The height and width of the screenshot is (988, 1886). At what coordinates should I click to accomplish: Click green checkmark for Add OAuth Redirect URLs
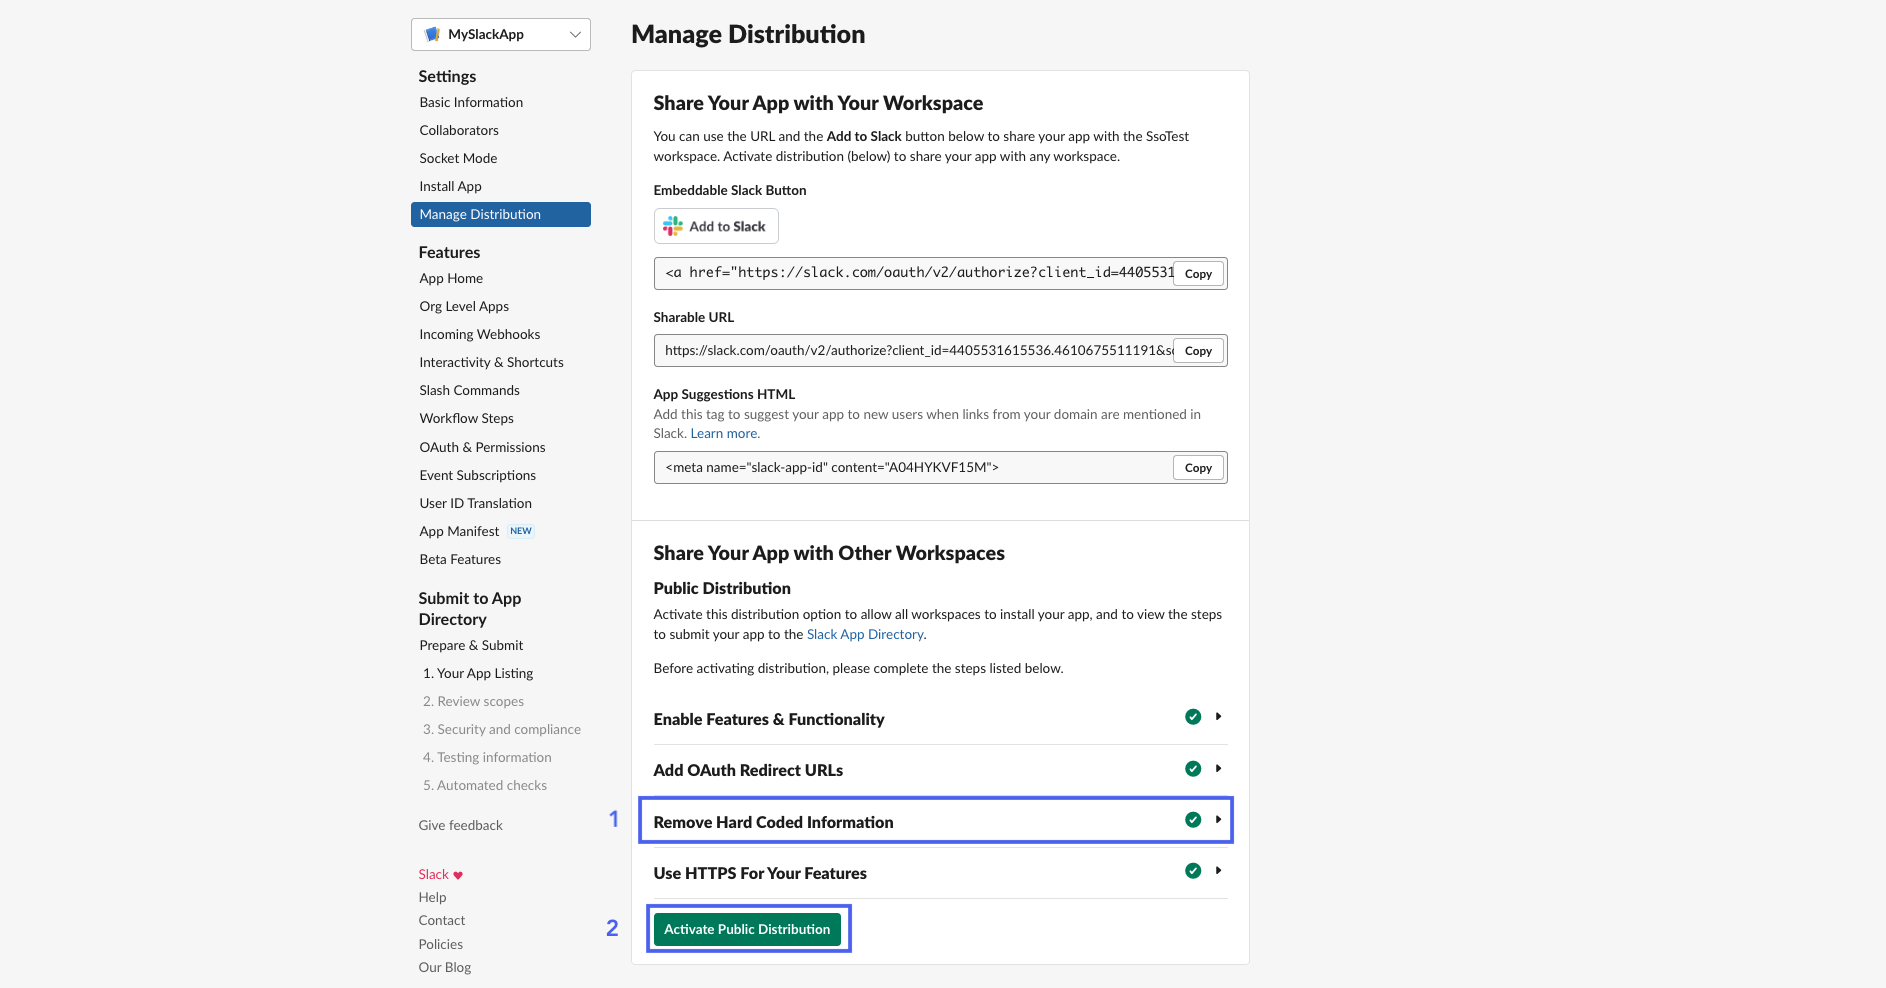pyautogui.click(x=1193, y=769)
